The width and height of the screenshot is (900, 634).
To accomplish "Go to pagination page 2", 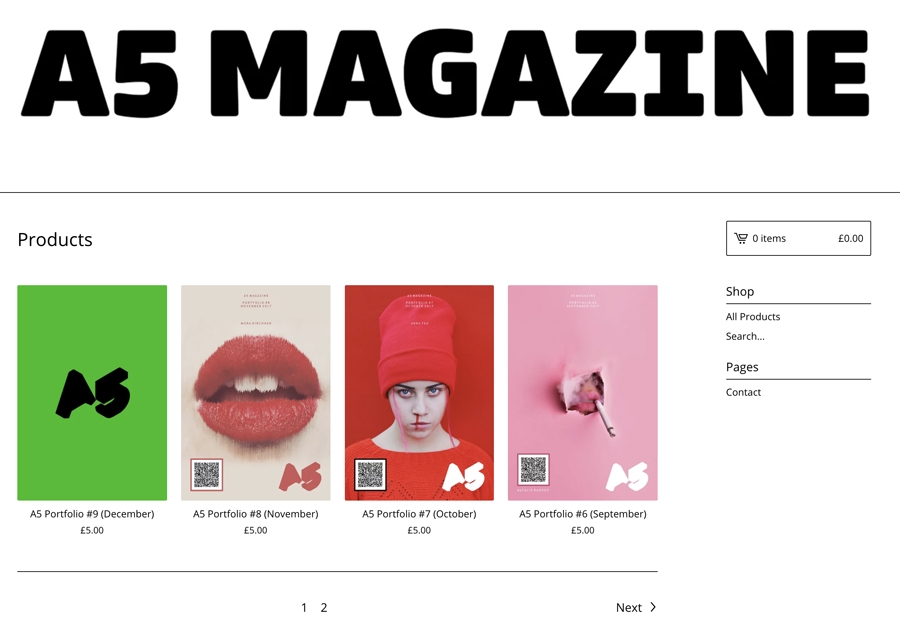I will 324,608.
